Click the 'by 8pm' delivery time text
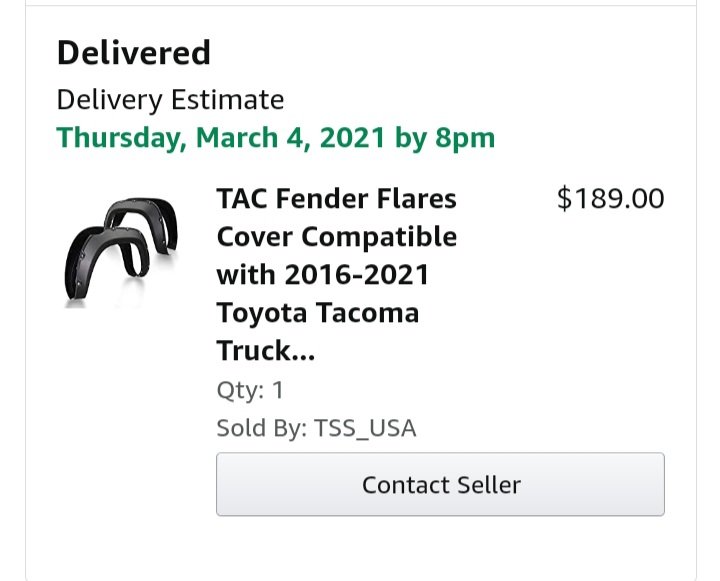Screen dimensions: 720x581 [x=445, y=138]
